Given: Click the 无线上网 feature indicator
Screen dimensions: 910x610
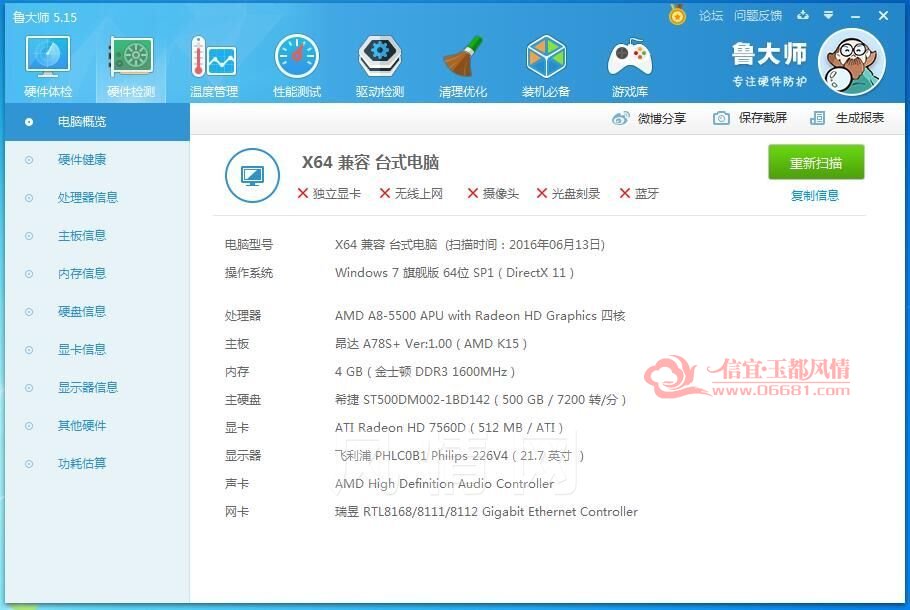Looking at the screenshot, I should coord(411,193).
